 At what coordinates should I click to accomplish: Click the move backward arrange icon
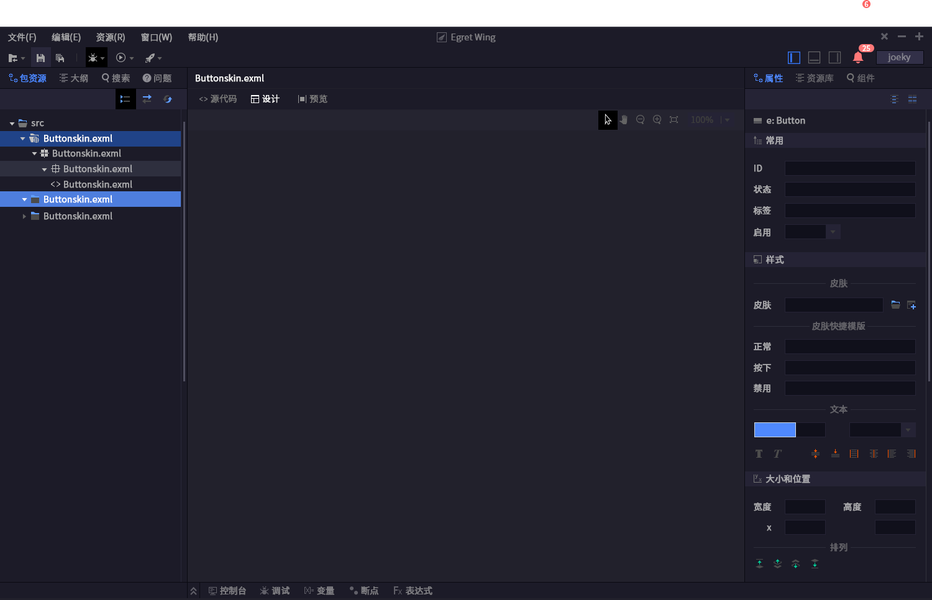click(x=796, y=564)
